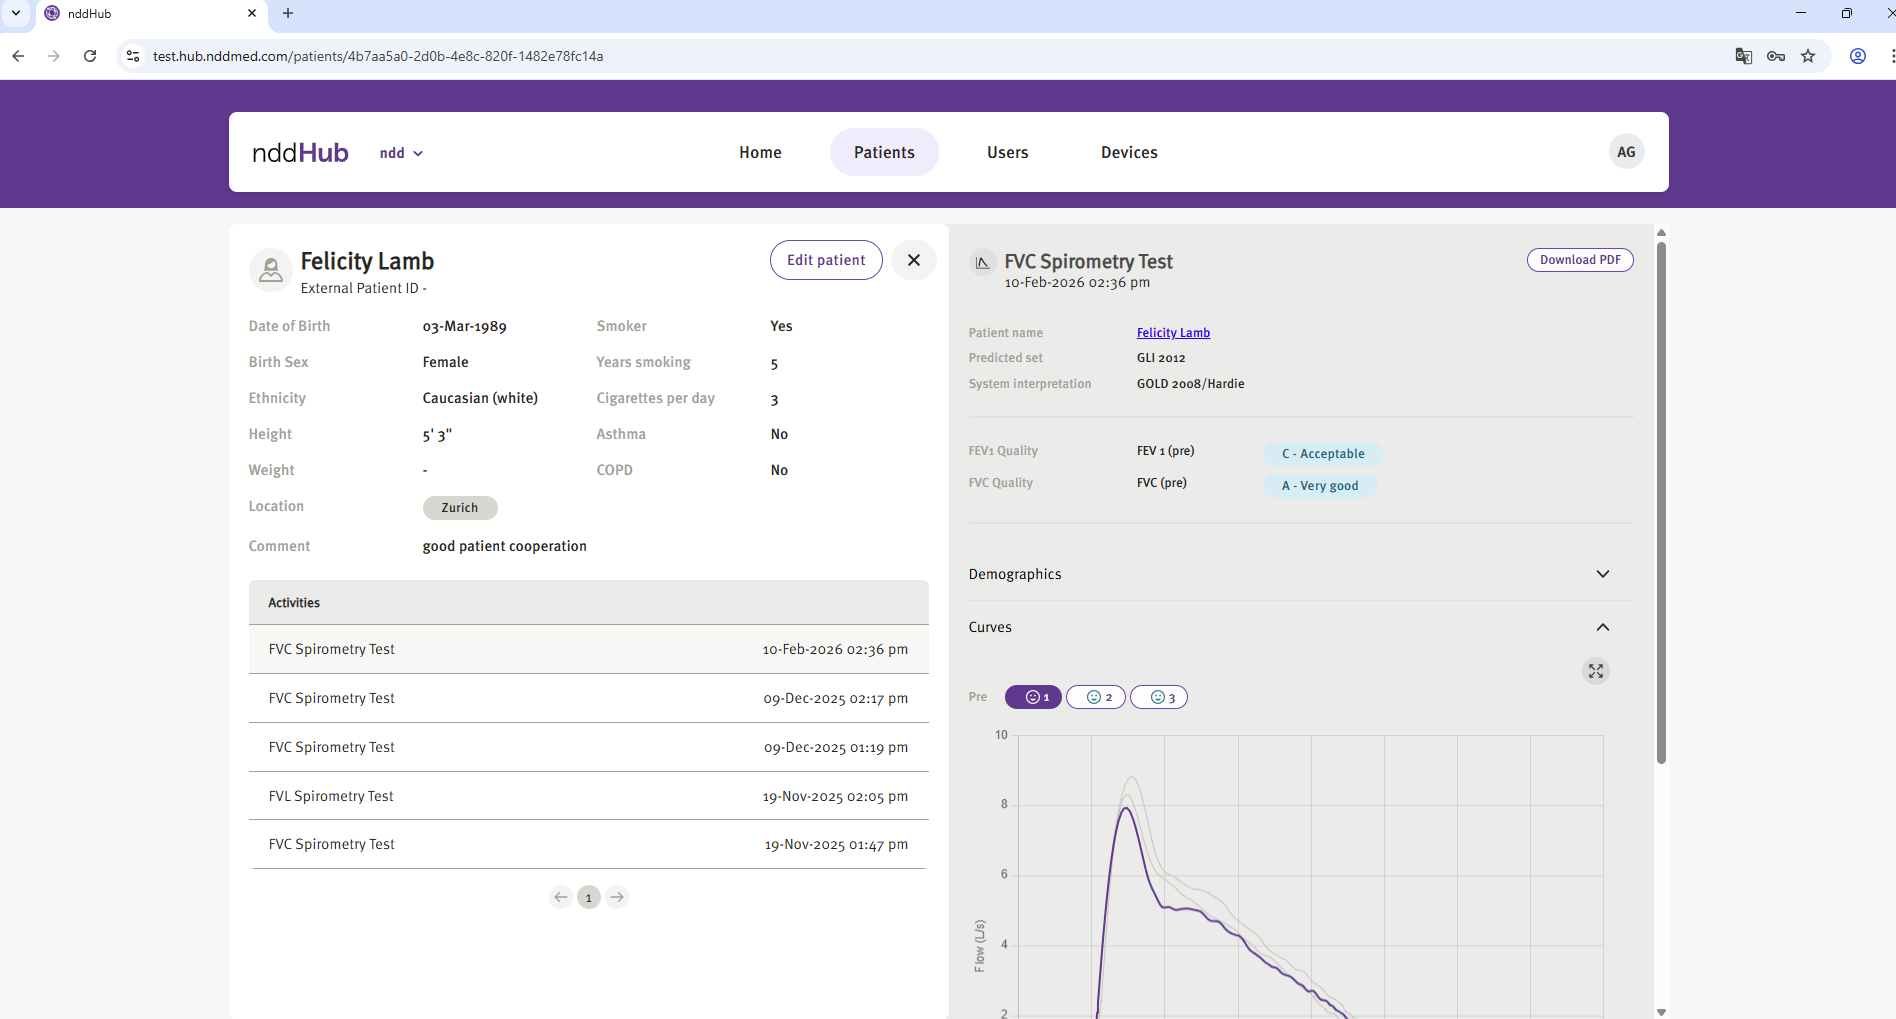
Task: Toggle Pre trial 2 curve
Action: click(1096, 697)
